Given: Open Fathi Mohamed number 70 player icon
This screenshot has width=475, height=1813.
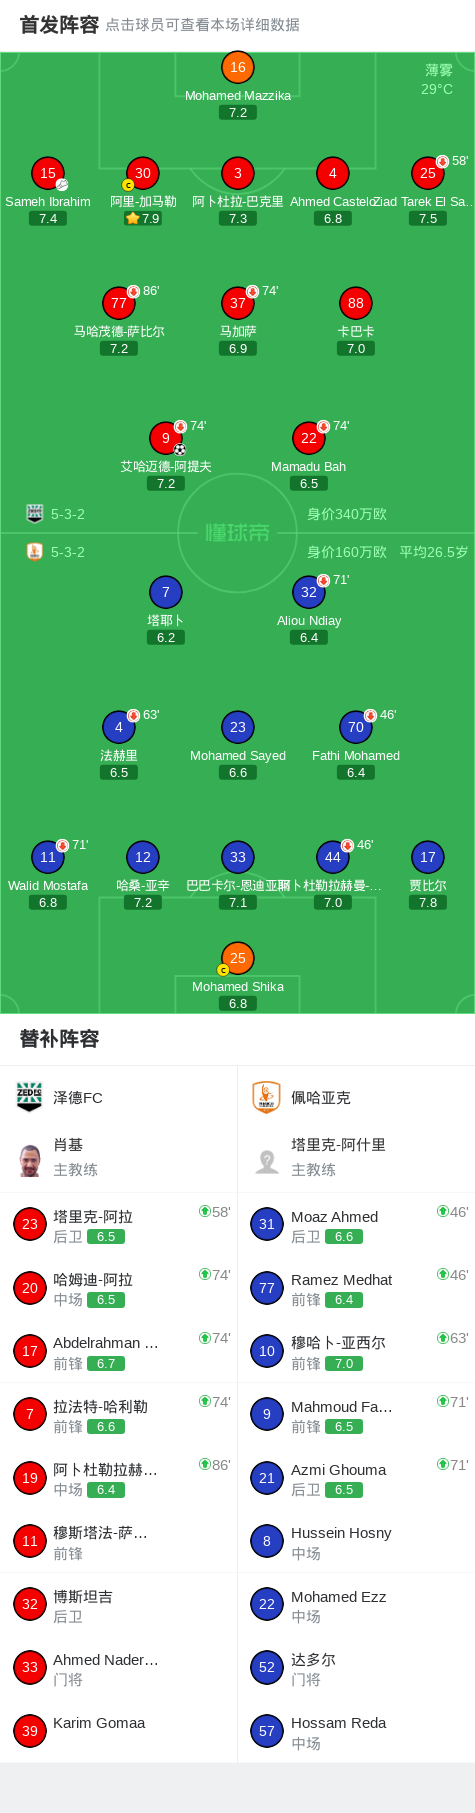Looking at the screenshot, I should point(356,727).
